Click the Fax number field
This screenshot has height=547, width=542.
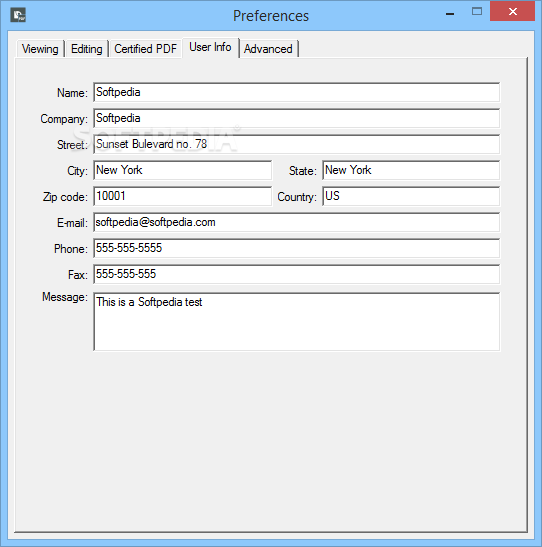[296, 274]
